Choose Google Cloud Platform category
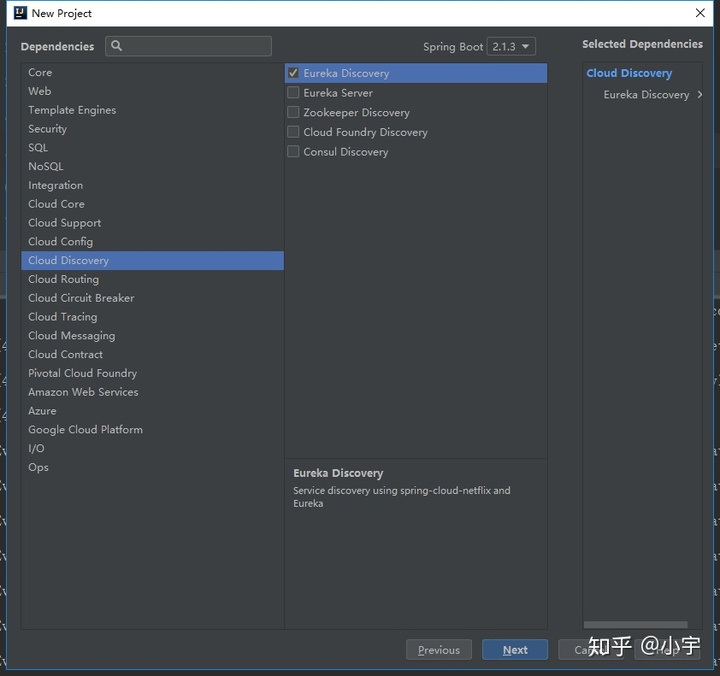Viewport: 720px width, 676px height. [x=152, y=430]
